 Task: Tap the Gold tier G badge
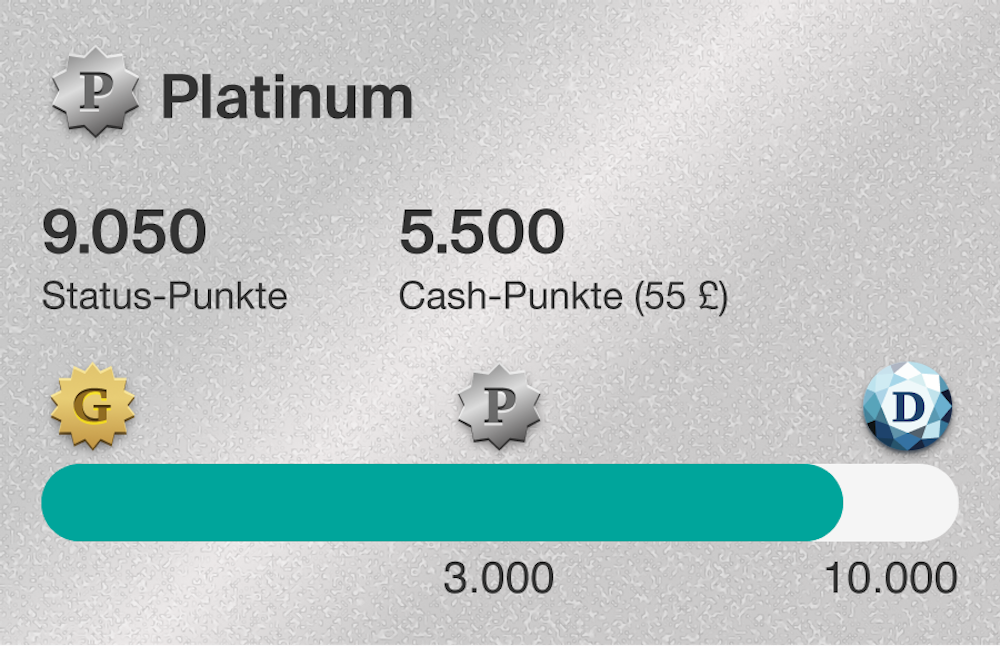point(93,406)
